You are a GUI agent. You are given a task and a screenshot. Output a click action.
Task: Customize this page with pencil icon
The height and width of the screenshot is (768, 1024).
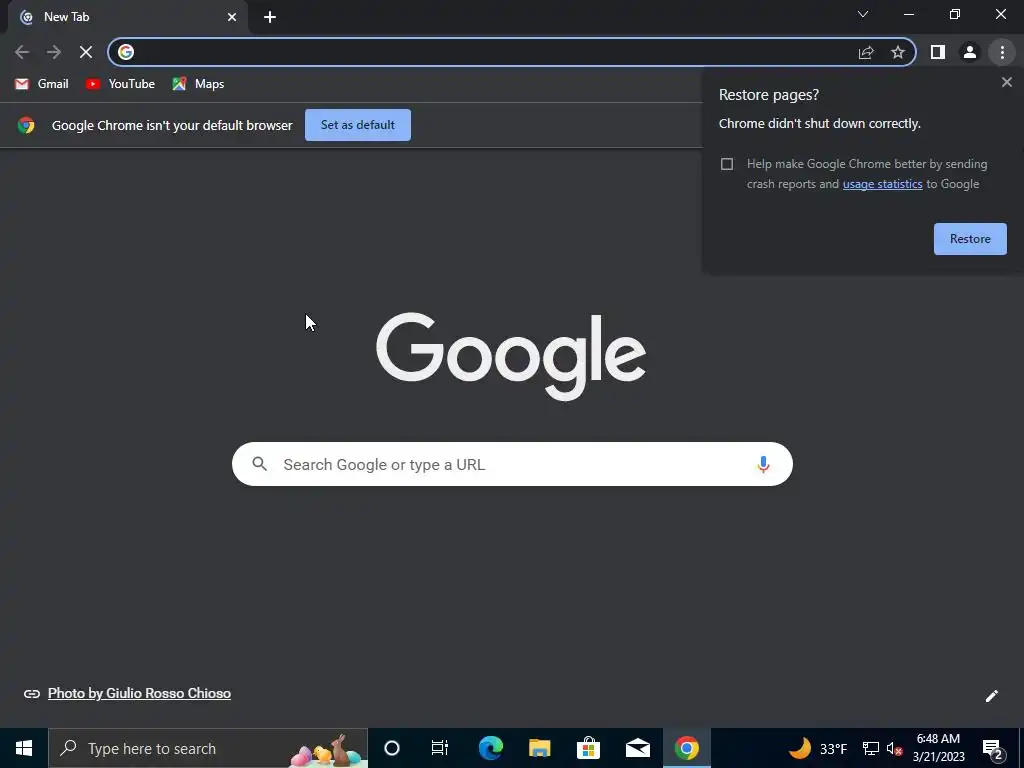tap(991, 696)
